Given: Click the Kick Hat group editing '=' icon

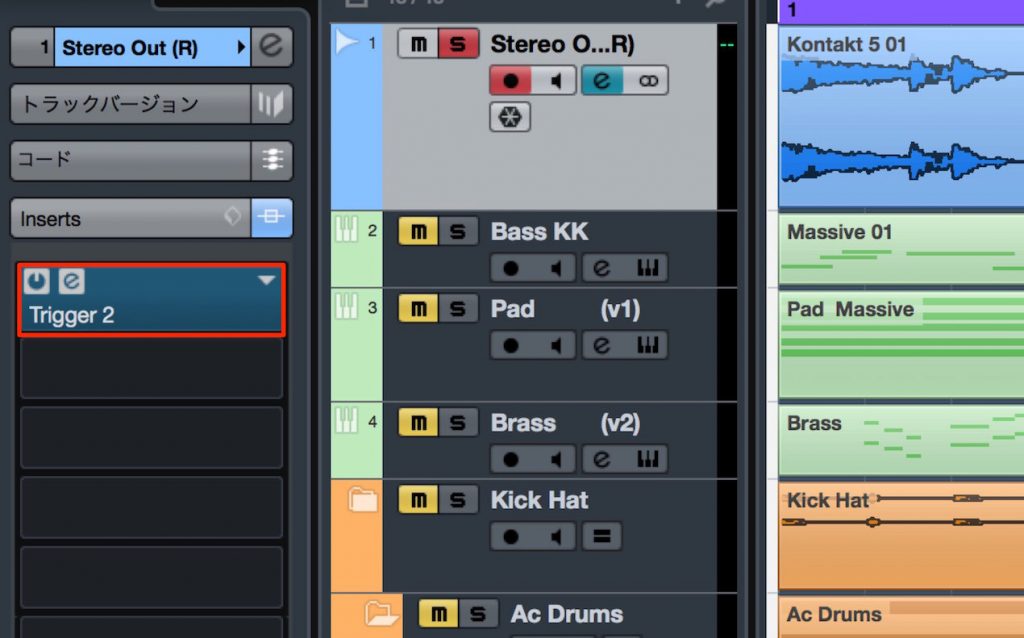Looking at the screenshot, I should click(601, 536).
